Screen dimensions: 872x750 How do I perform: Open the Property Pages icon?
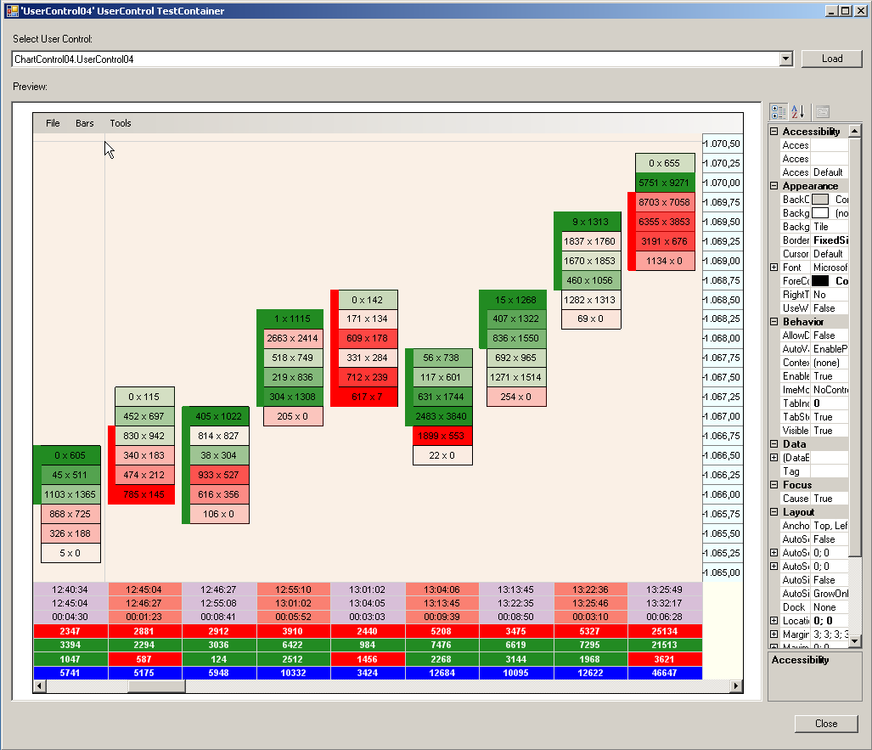pyautogui.click(x=823, y=112)
